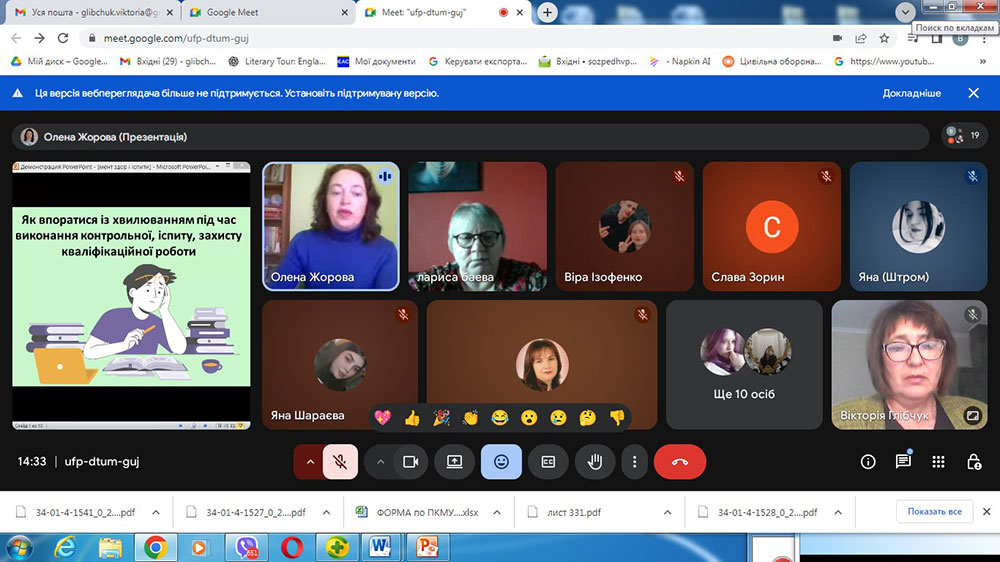
Task: Hide the emoji reactions bar
Action: [x=501, y=462]
